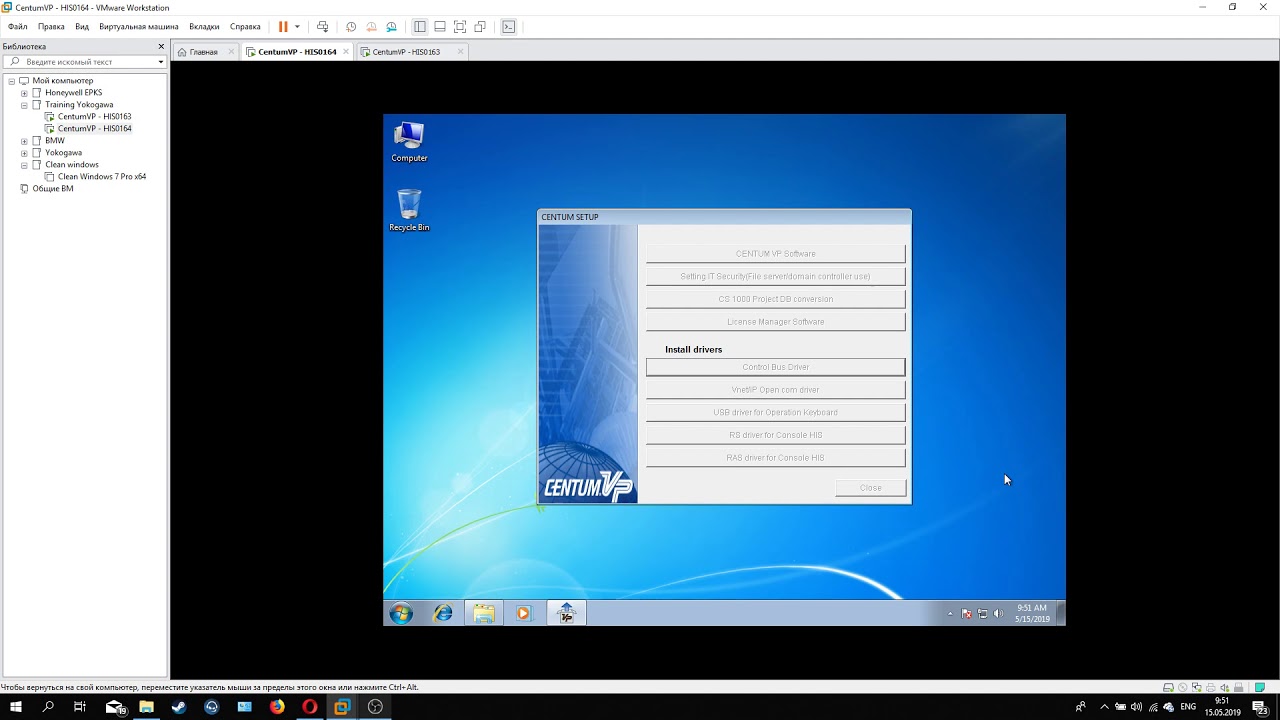The image size is (1280, 720).
Task: Toggle the thumbnail bar view icon
Action: click(440, 27)
